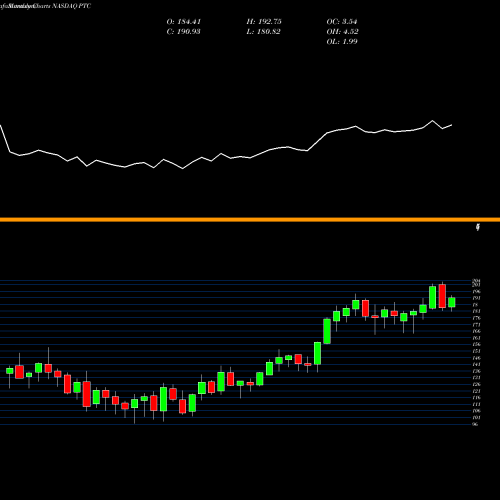
Task: Click the high price value H: 192.75
Action: coord(264,22)
